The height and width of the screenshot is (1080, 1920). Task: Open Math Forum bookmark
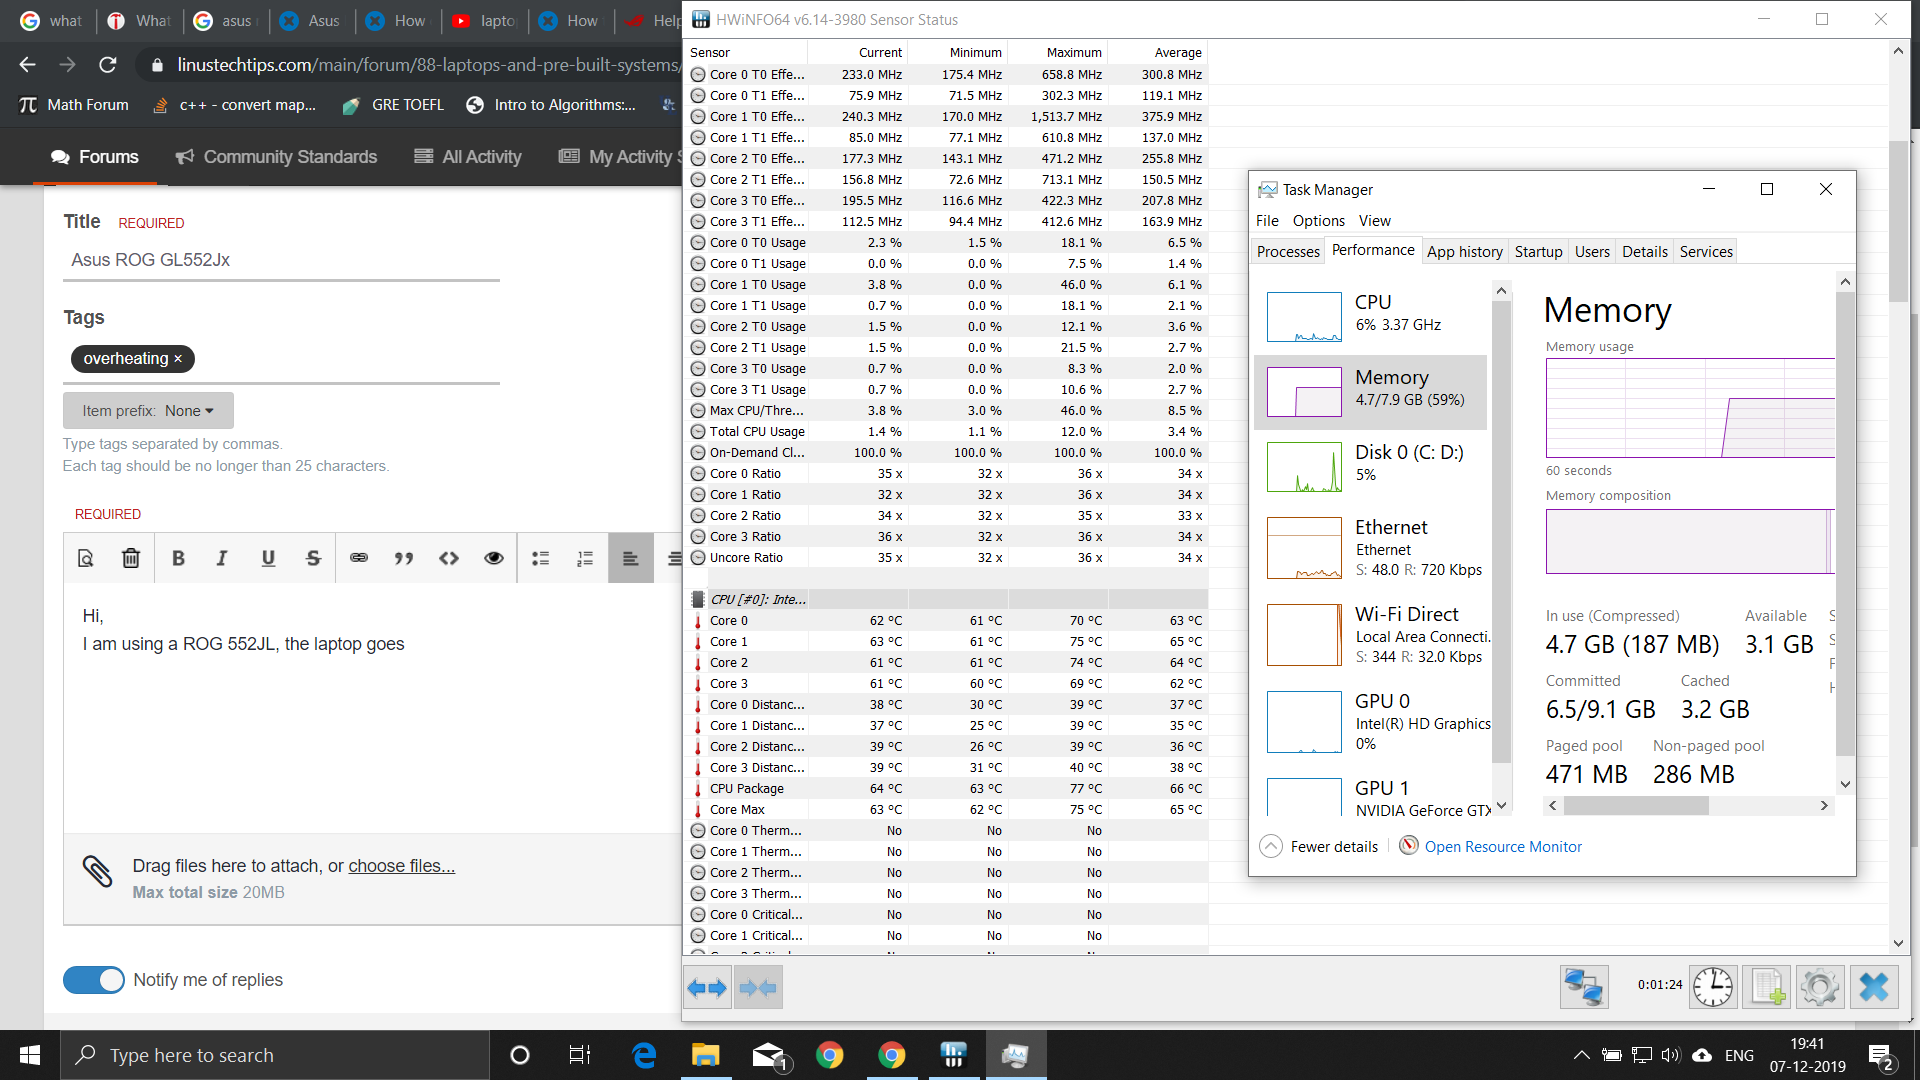click(74, 105)
